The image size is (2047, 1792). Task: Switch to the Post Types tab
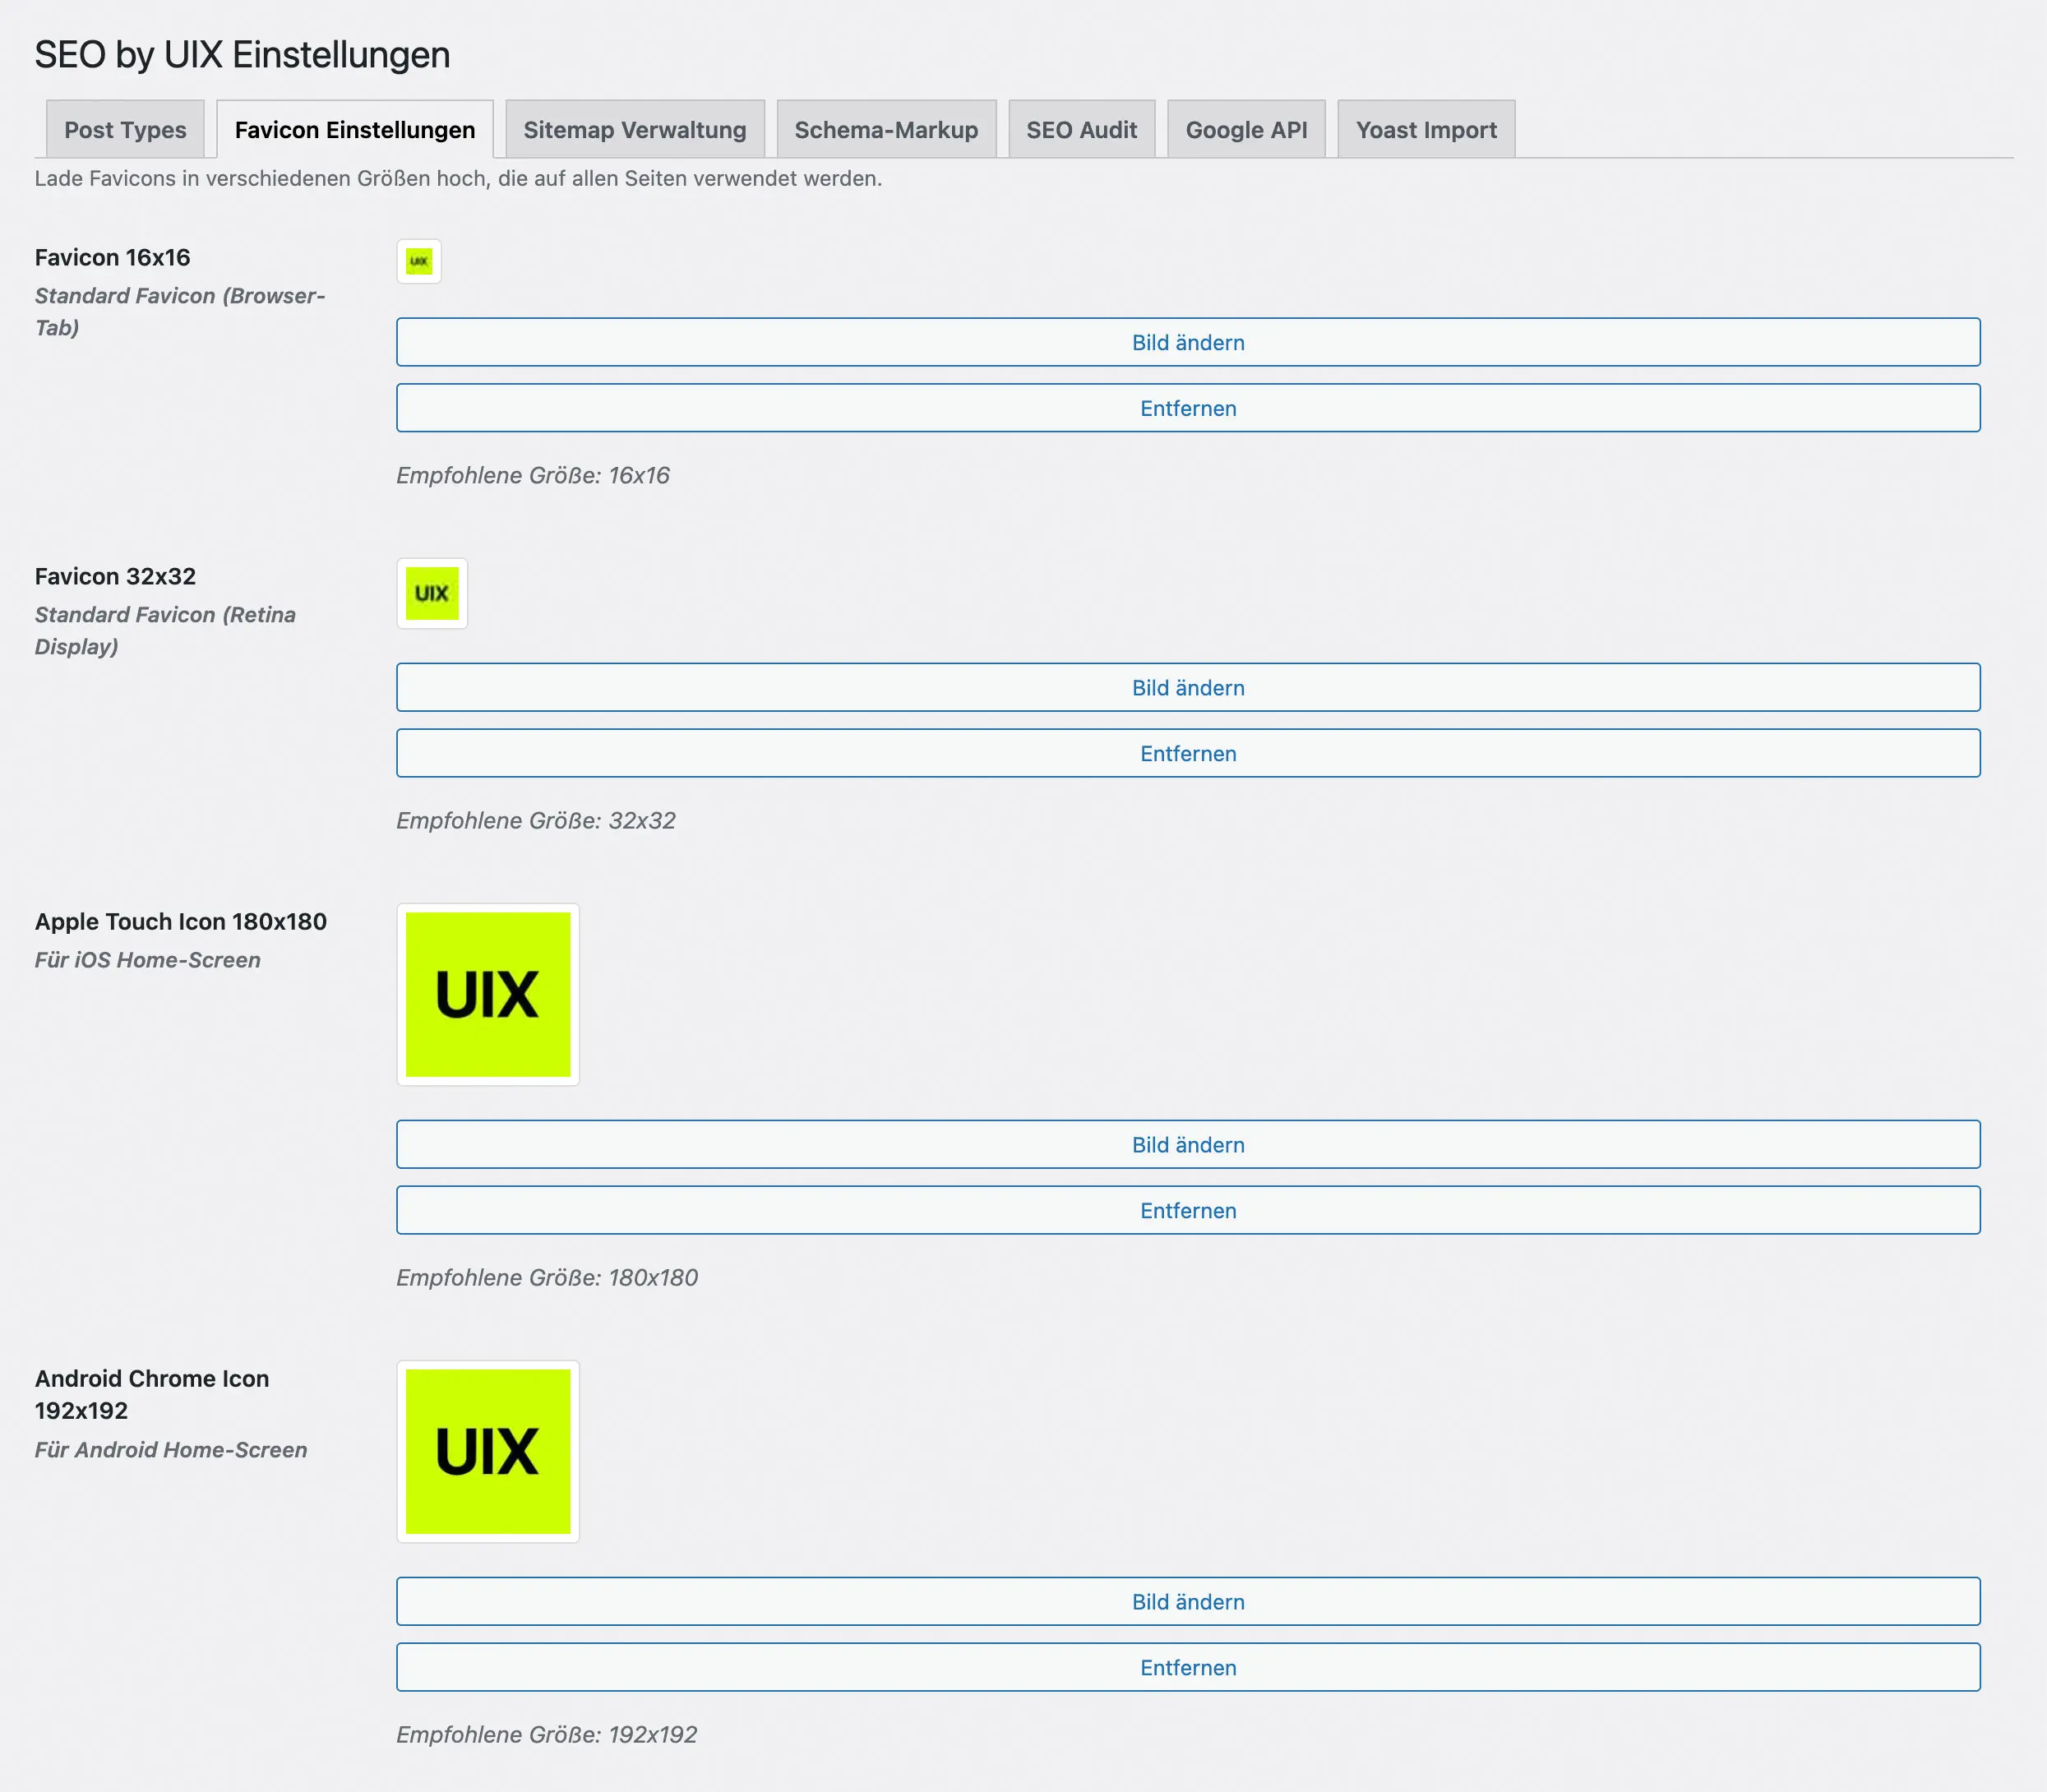click(125, 130)
